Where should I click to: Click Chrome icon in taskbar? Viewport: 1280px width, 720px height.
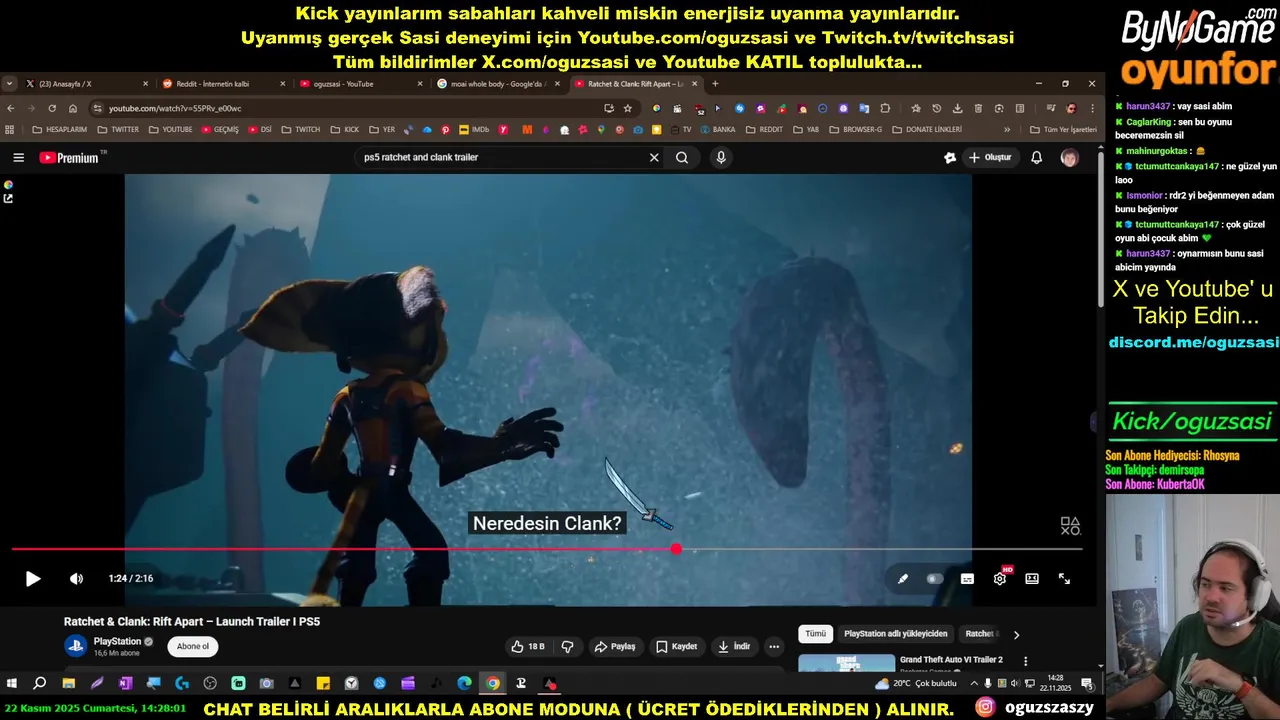click(493, 684)
